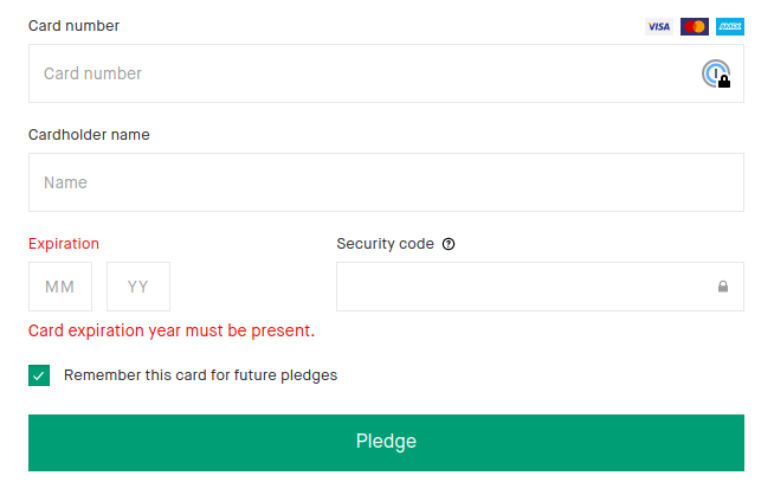Screen dimensions: 774x482
Task: Click the red 'Expiration' label
Action: pyautogui.click(x=64, y=244)
